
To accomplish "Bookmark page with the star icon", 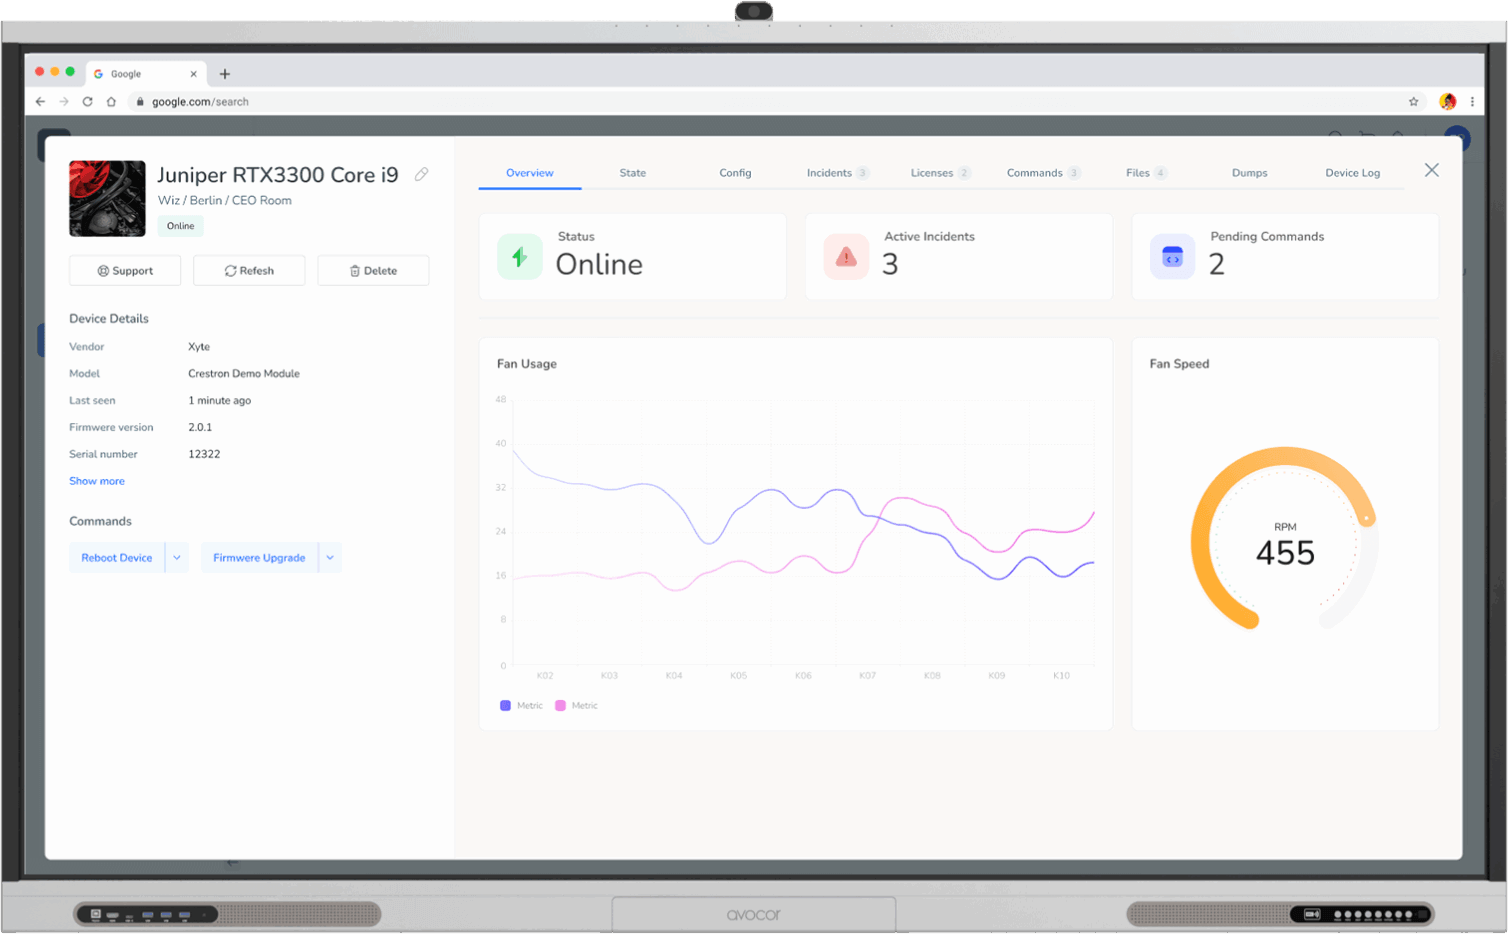I will (x=1413, y=101).
